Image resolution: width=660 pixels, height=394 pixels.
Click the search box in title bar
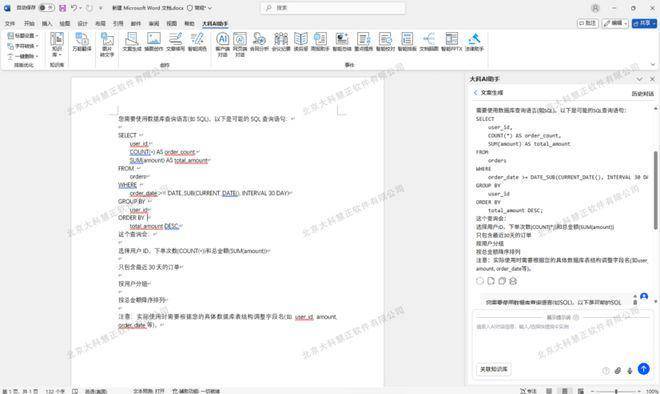click(x=333, y=8)
